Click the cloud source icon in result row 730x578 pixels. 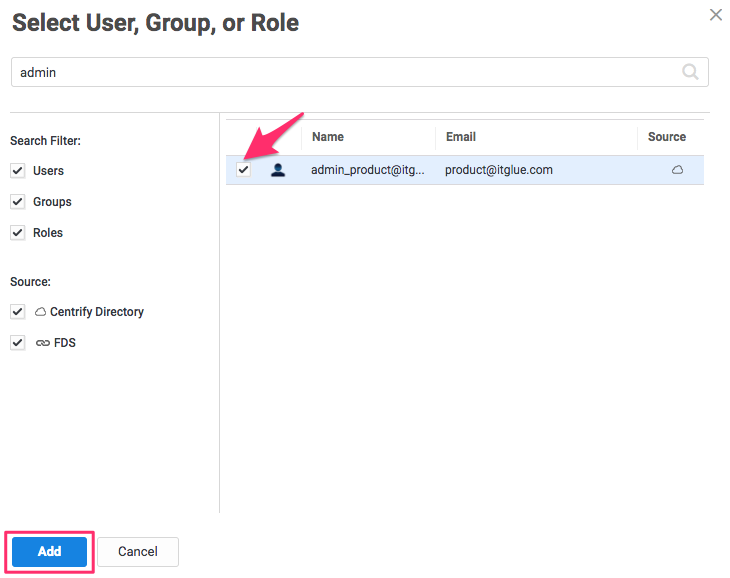677,170
